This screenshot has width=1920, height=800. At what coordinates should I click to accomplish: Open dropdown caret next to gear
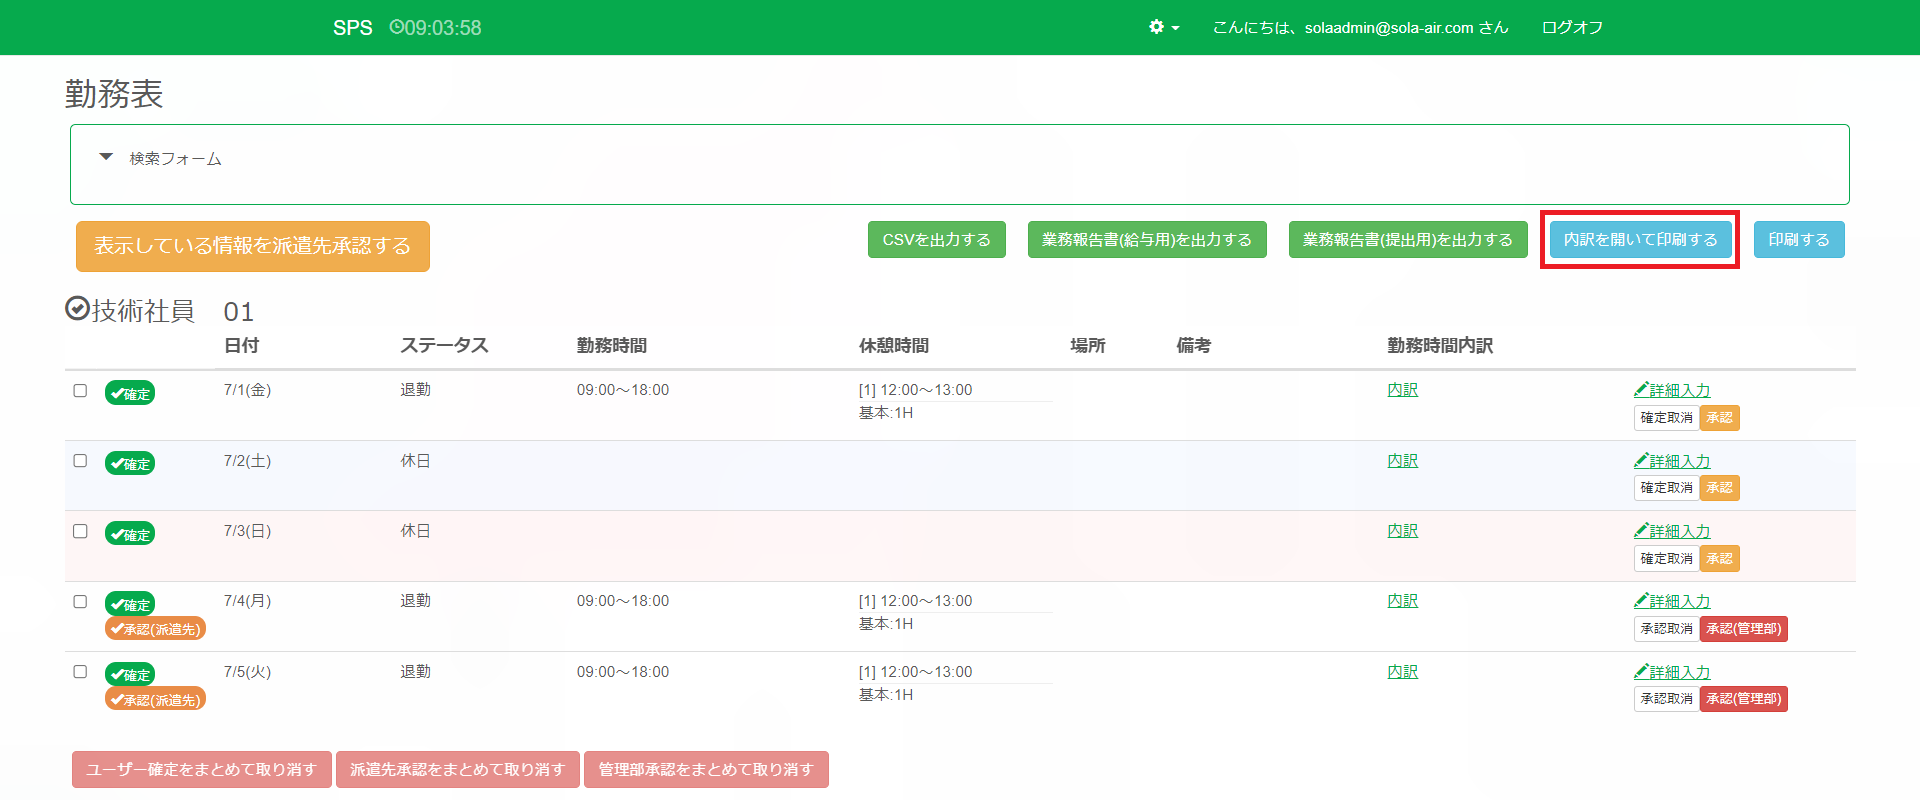click(x=1175, y=28)
